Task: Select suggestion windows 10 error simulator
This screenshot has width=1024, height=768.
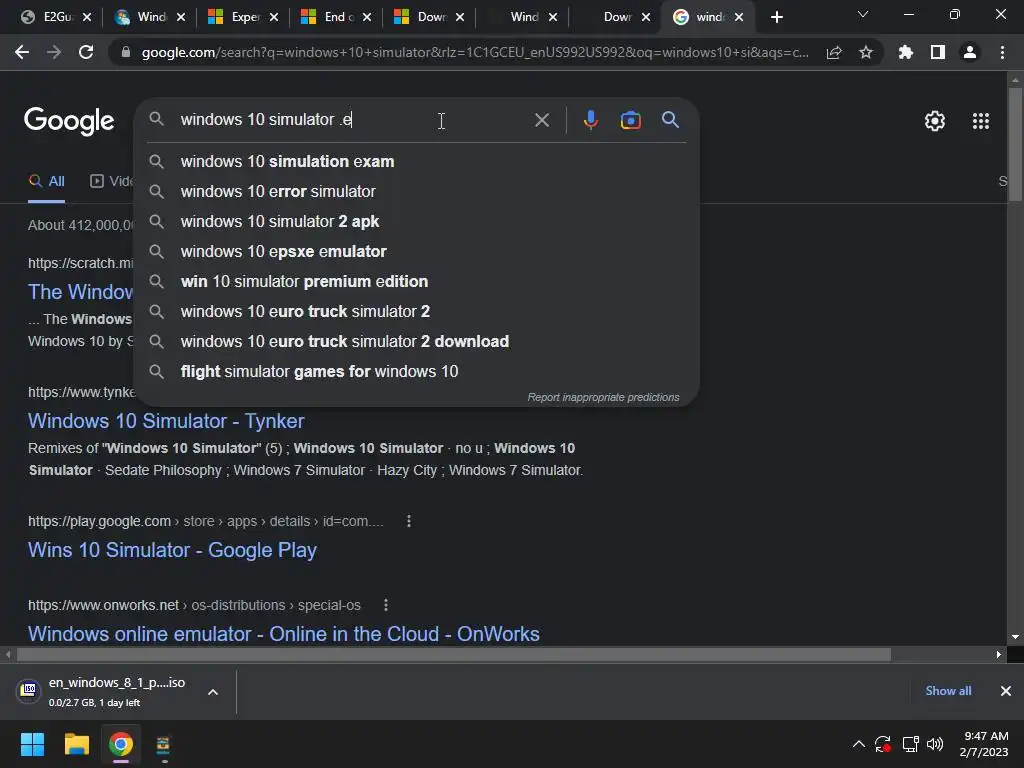Action: (x=417, y=191)
